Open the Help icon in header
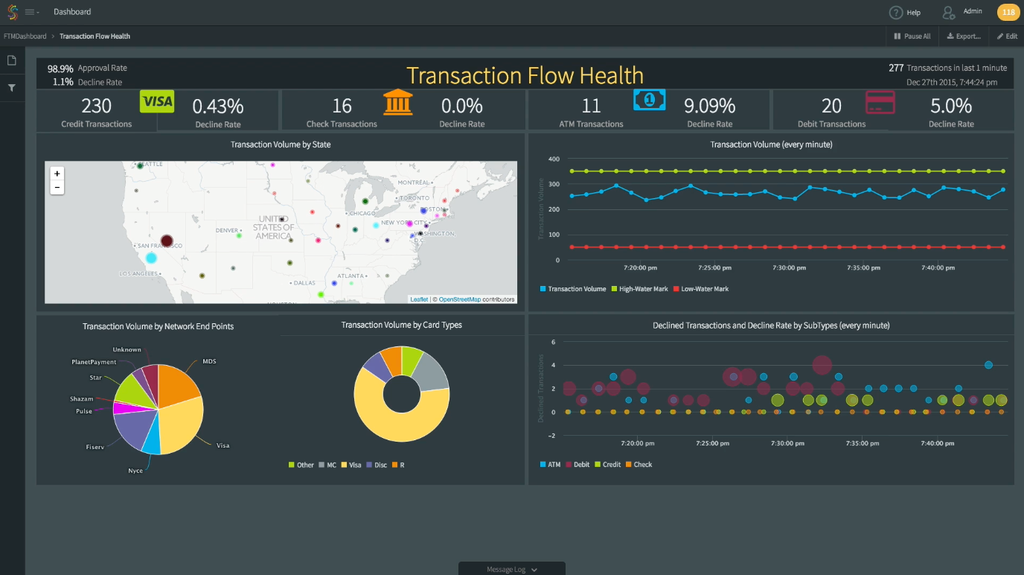Viewport: 1024px width, 575px height. [x=896, y=12]
